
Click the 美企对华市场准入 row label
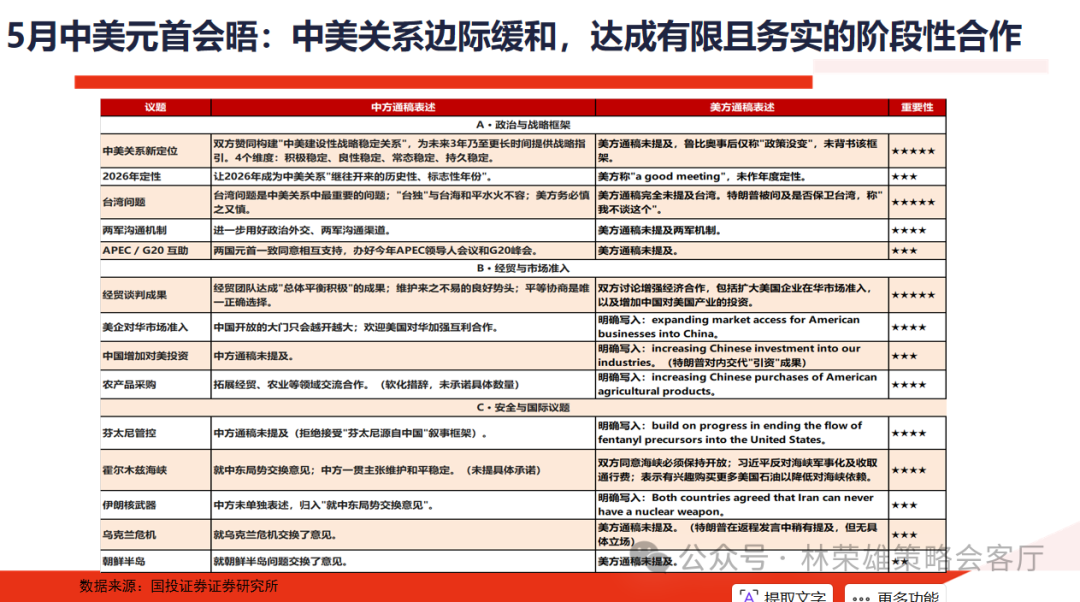[145, 327]
